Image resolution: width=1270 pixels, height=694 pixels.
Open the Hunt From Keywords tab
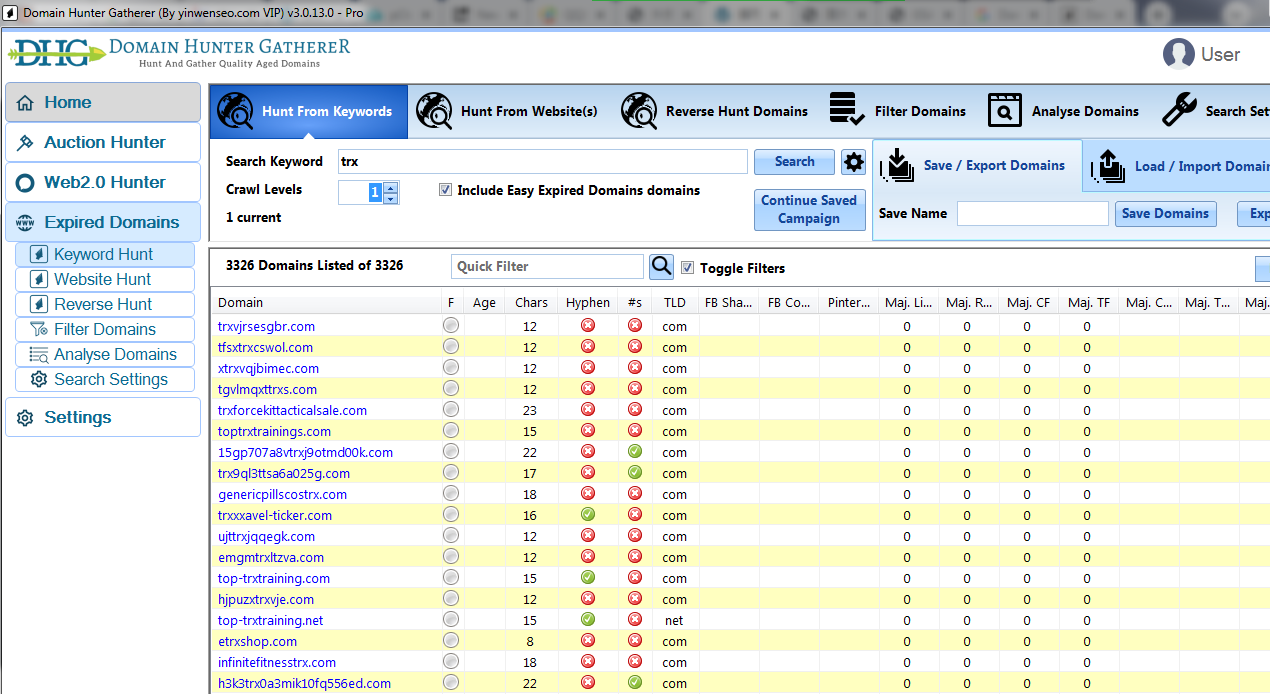(x=308, y=111)
